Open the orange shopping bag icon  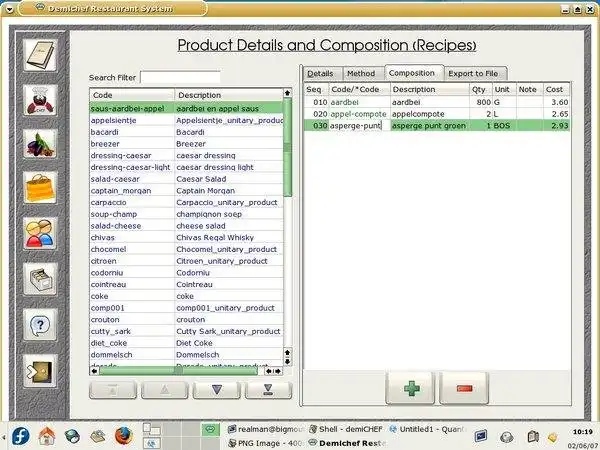point(40,188)
